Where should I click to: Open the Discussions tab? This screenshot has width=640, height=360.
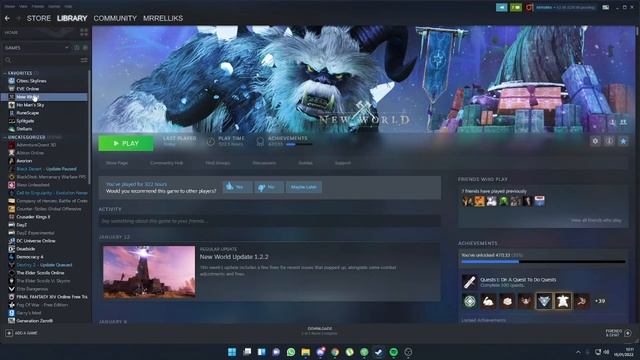[264, 163]
